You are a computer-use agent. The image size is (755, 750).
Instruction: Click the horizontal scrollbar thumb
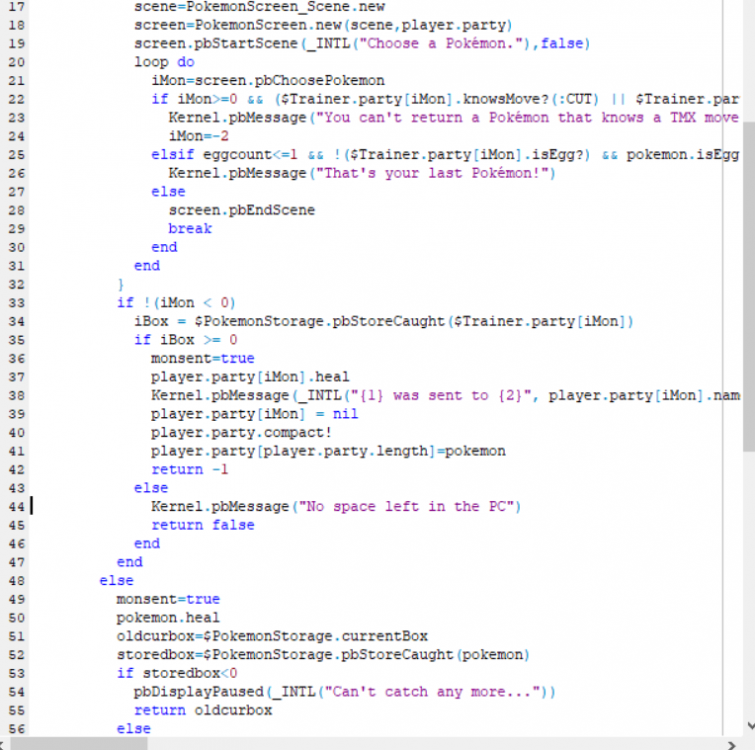[79, 744]
